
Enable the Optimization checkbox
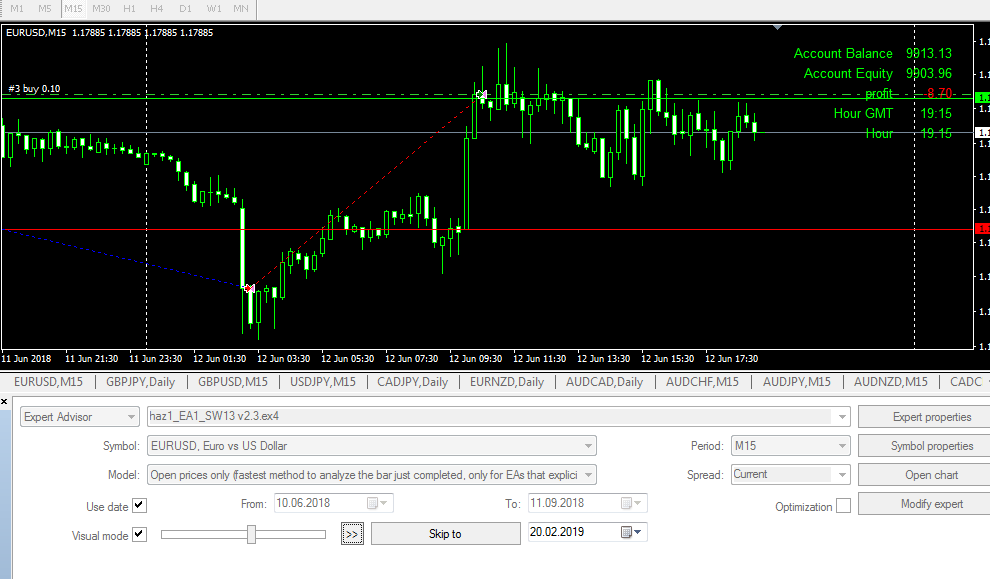(x=843, y=506)
